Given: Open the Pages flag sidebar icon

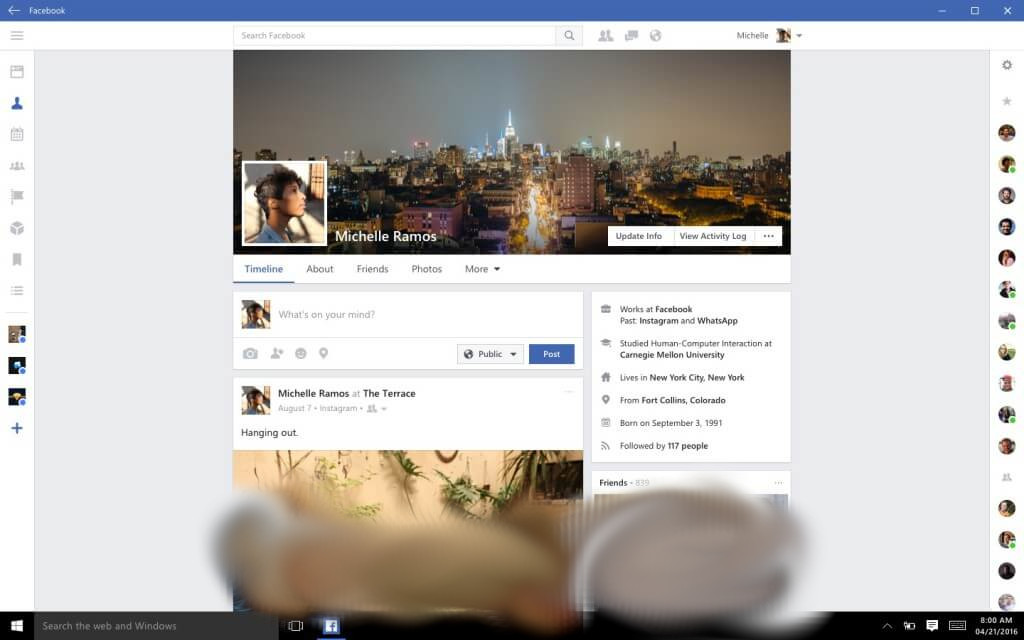Looking at the screenshot, I should coord(17,197).
